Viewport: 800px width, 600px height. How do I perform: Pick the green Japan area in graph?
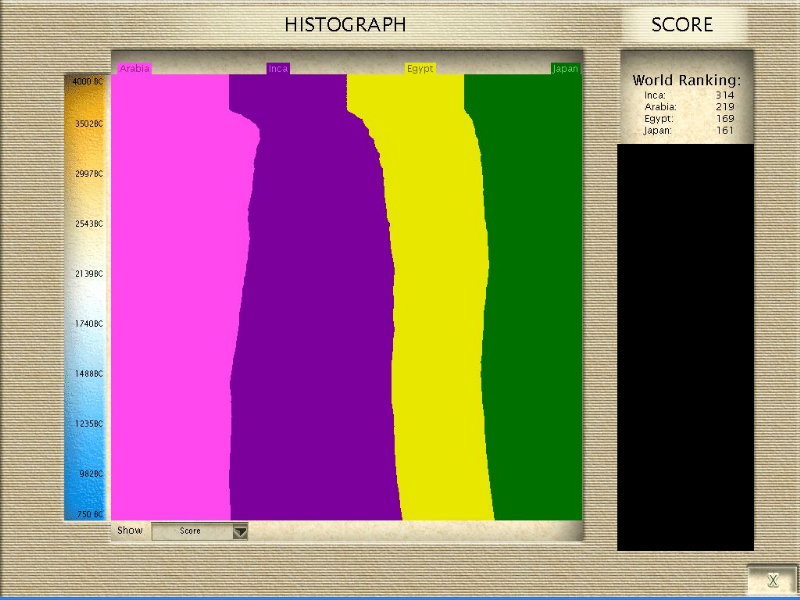pyautogui.click(x=535, y=300)
